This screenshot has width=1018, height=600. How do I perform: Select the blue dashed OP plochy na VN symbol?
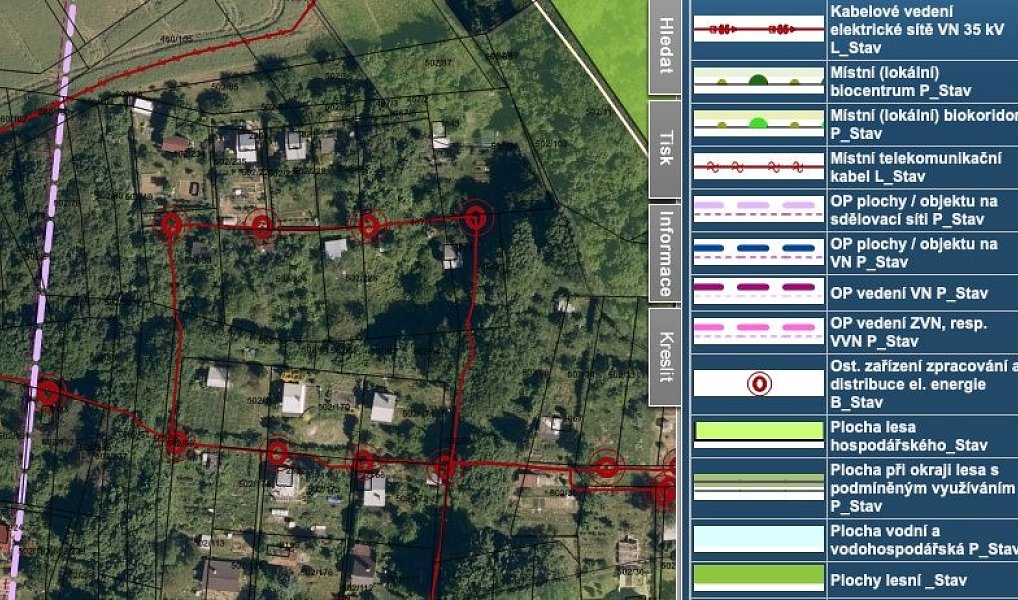(759, 252)
